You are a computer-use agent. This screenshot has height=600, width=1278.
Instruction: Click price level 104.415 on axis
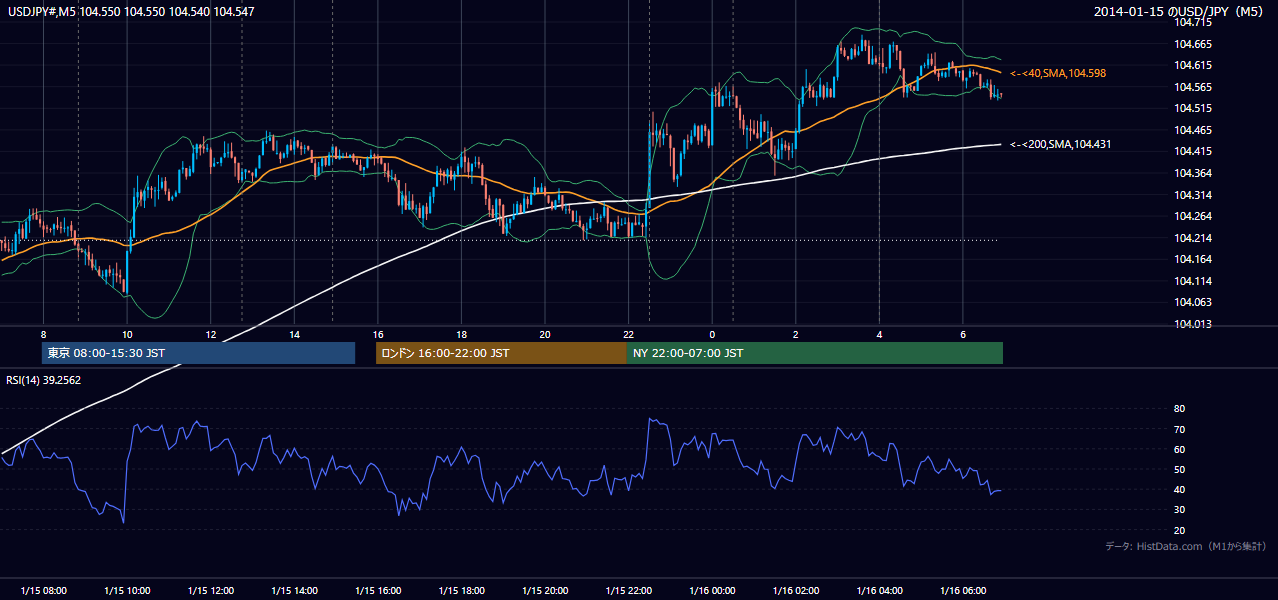pos(1195,151)
